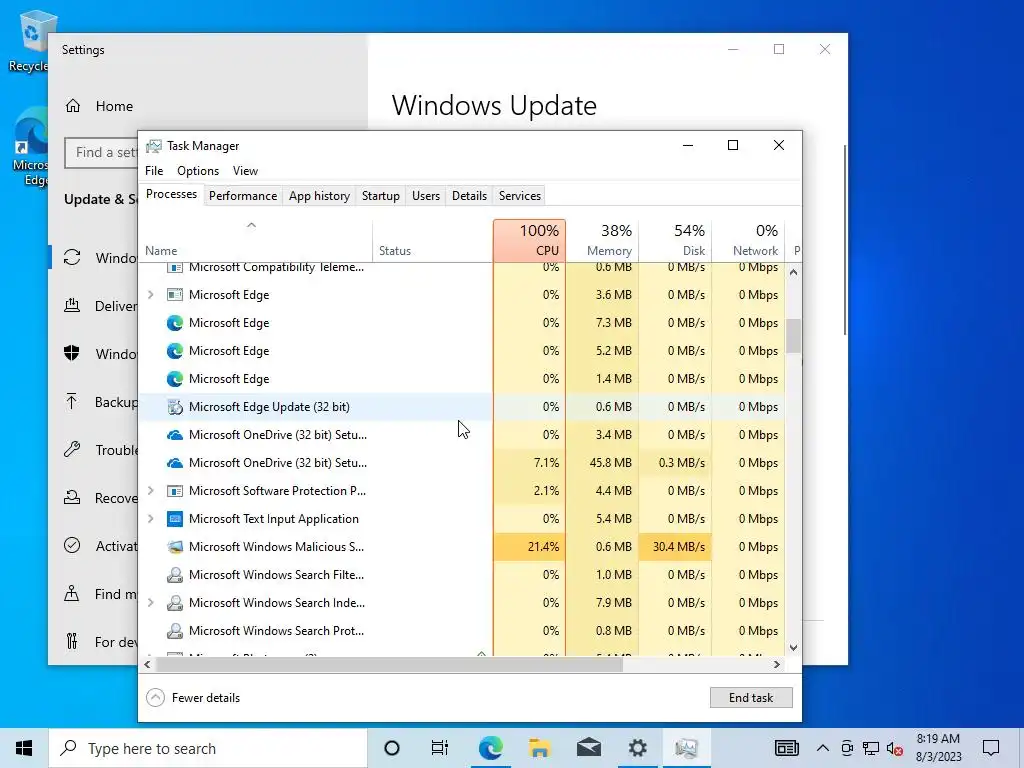
Task: Open the Mail app on taskbar
Action: [589, 748]
